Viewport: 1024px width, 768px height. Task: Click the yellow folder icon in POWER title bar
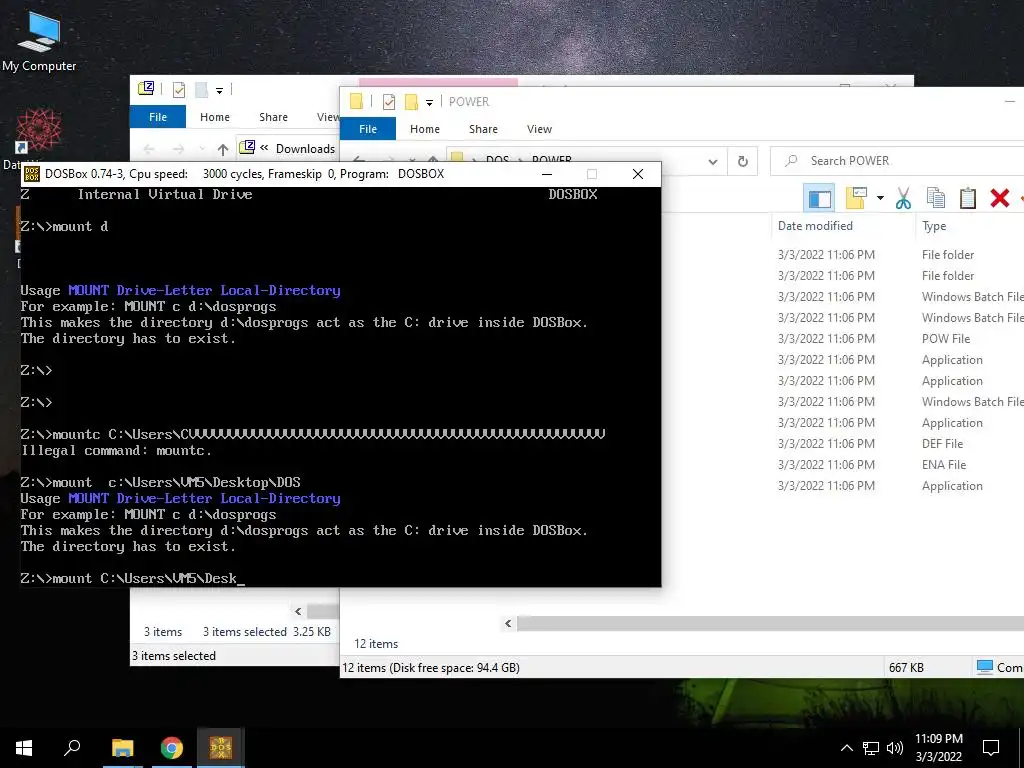356,101
